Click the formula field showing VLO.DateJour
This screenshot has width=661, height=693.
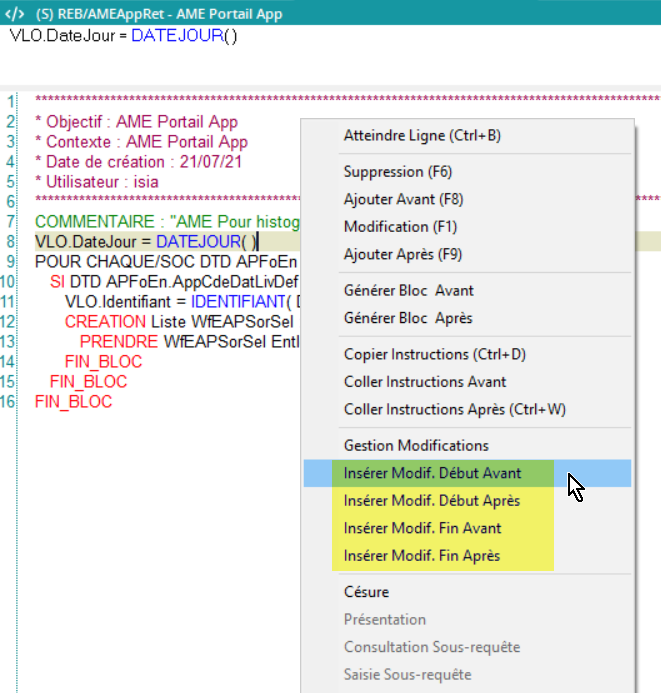124,36
